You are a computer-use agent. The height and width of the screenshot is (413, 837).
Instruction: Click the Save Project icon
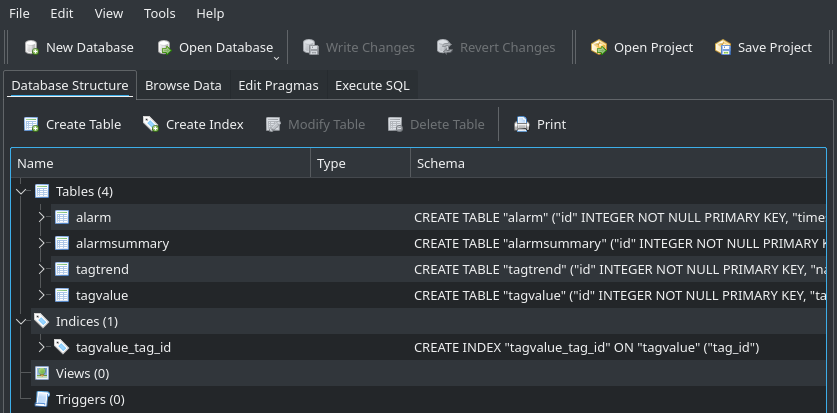click(723, 47)
